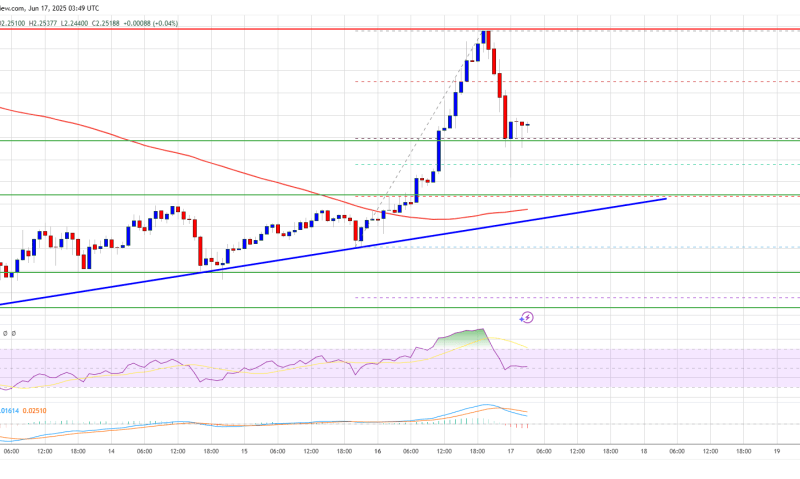800x479 pixels.
Task: Click date label 17 on time axis
Action: (x=511, y=451)
